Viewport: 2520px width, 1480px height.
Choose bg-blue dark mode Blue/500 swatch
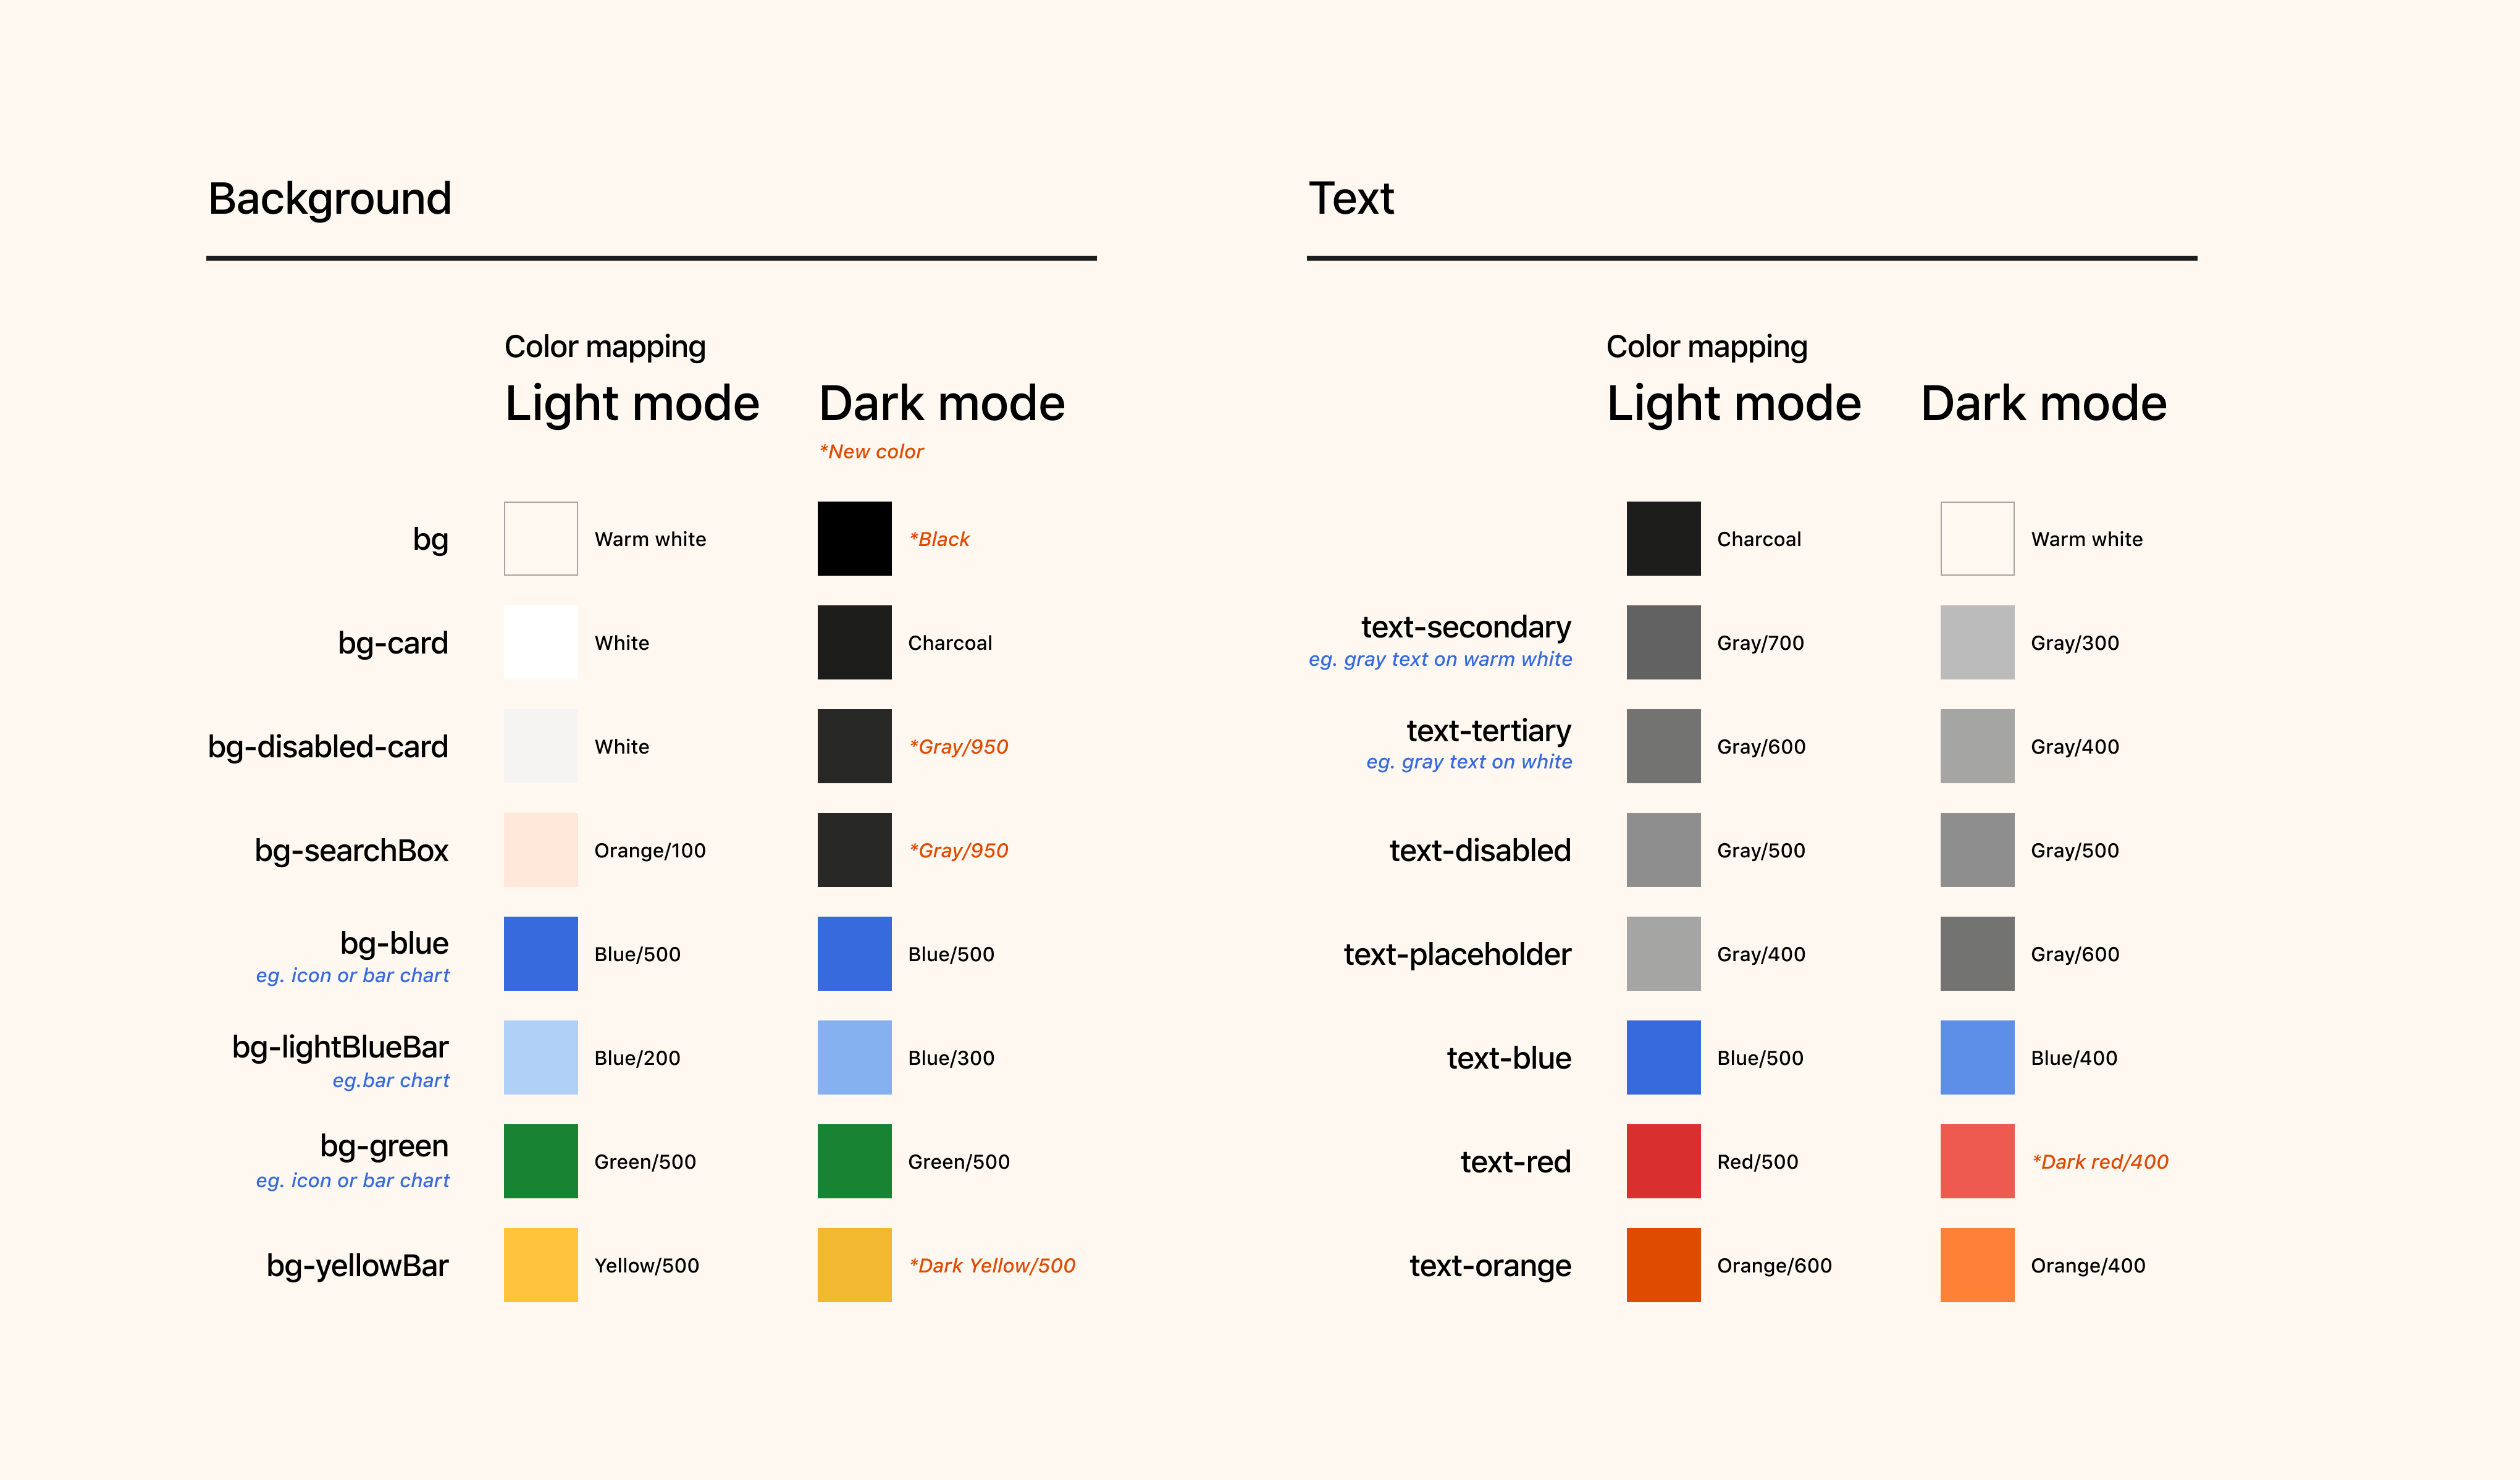(854, 954)
